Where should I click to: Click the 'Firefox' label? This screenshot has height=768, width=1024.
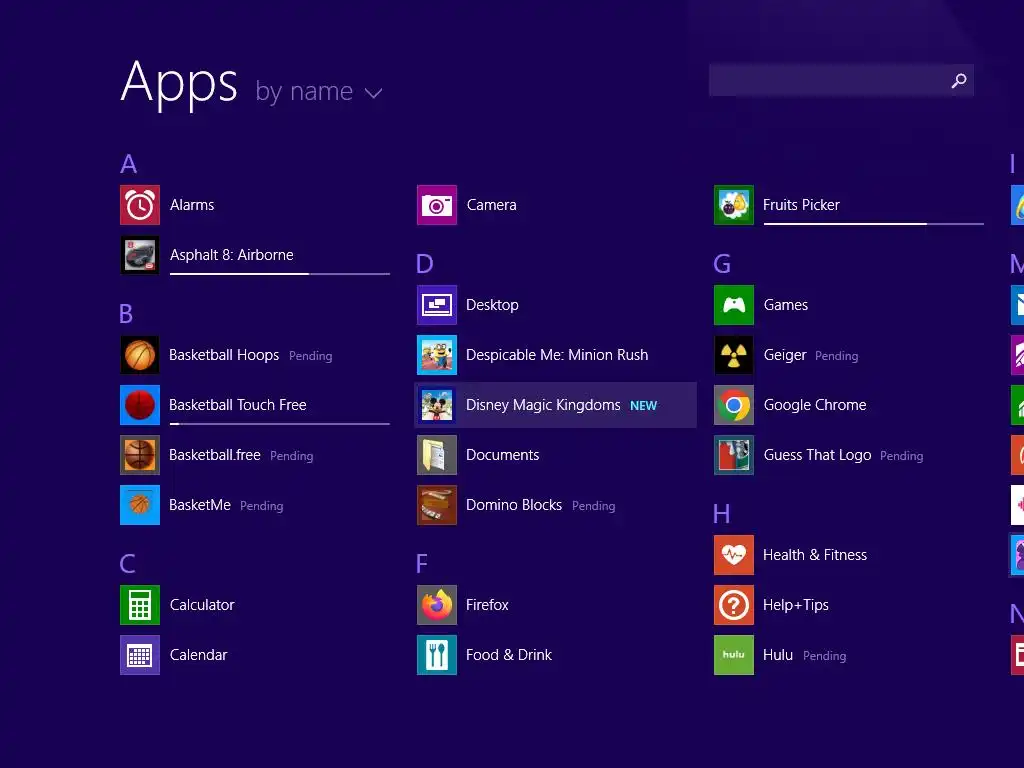(487, 605)
